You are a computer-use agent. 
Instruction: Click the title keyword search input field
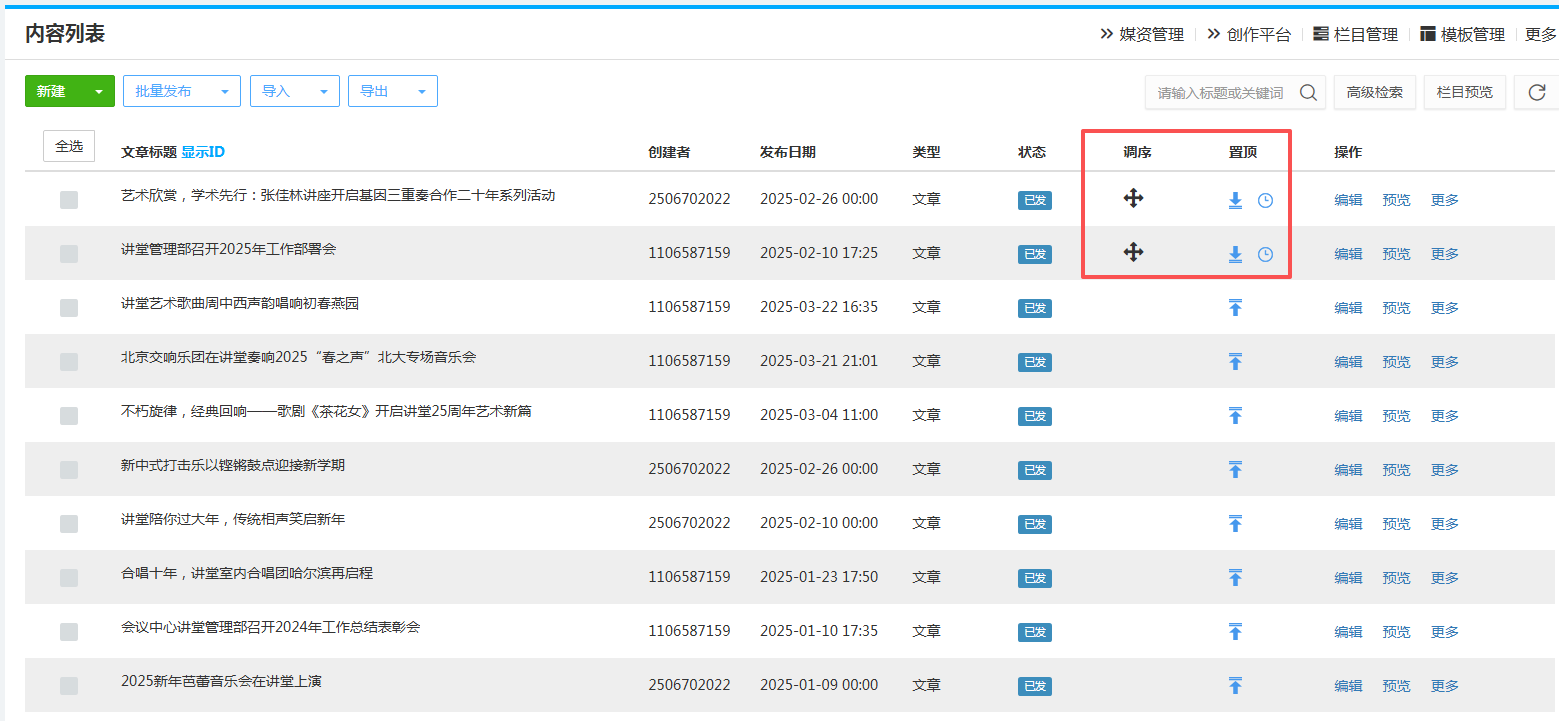click(x=1220, y=92)
